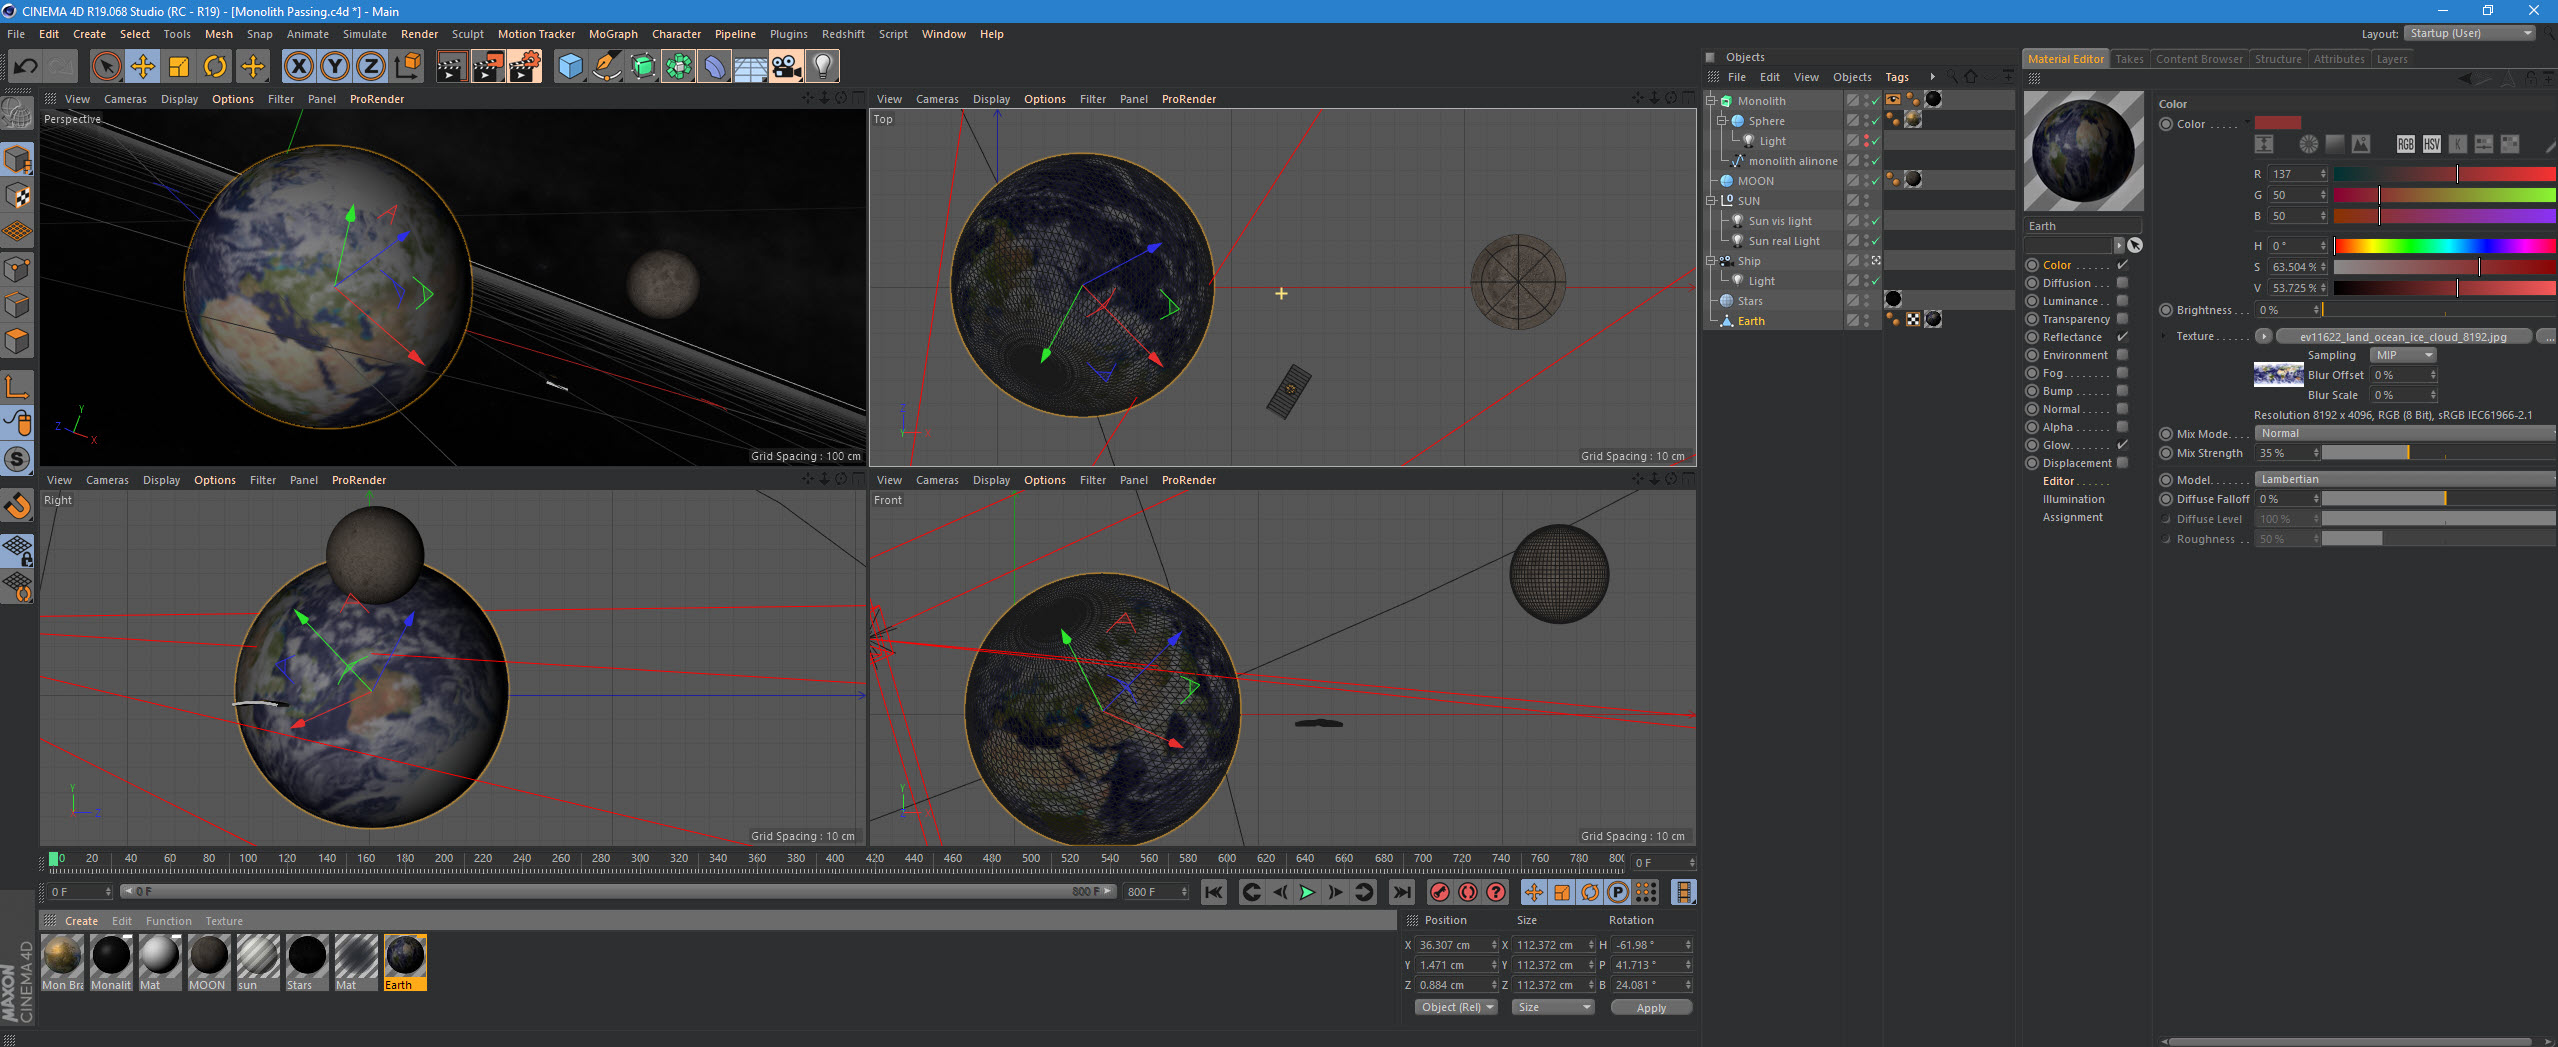The height and width of the screenshot is (1047, 2558).
Task: Click the red color swatch
Action: coord(2278,123)
